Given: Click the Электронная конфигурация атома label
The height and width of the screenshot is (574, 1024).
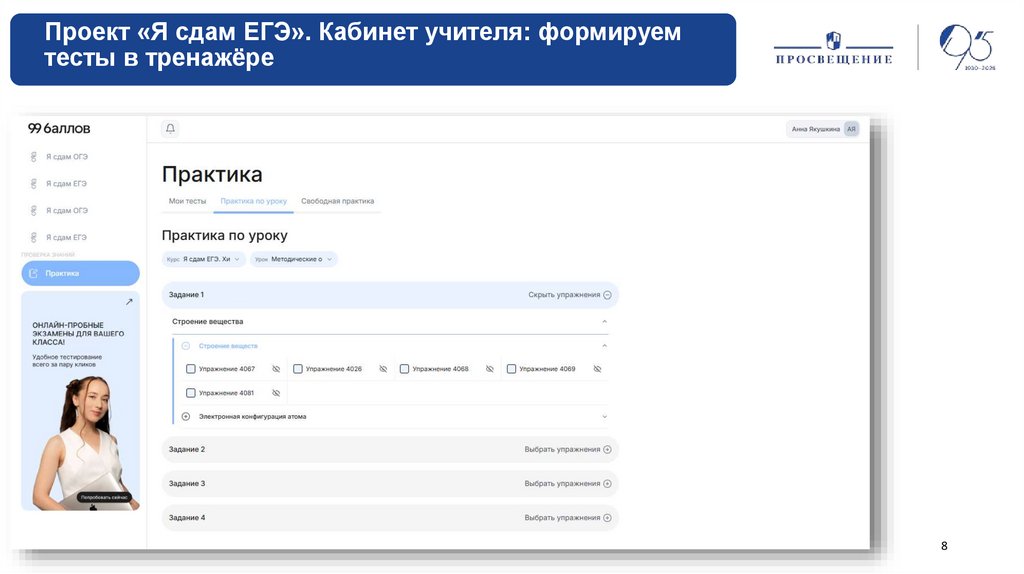Looking at the screenshot, I should 253,417.
